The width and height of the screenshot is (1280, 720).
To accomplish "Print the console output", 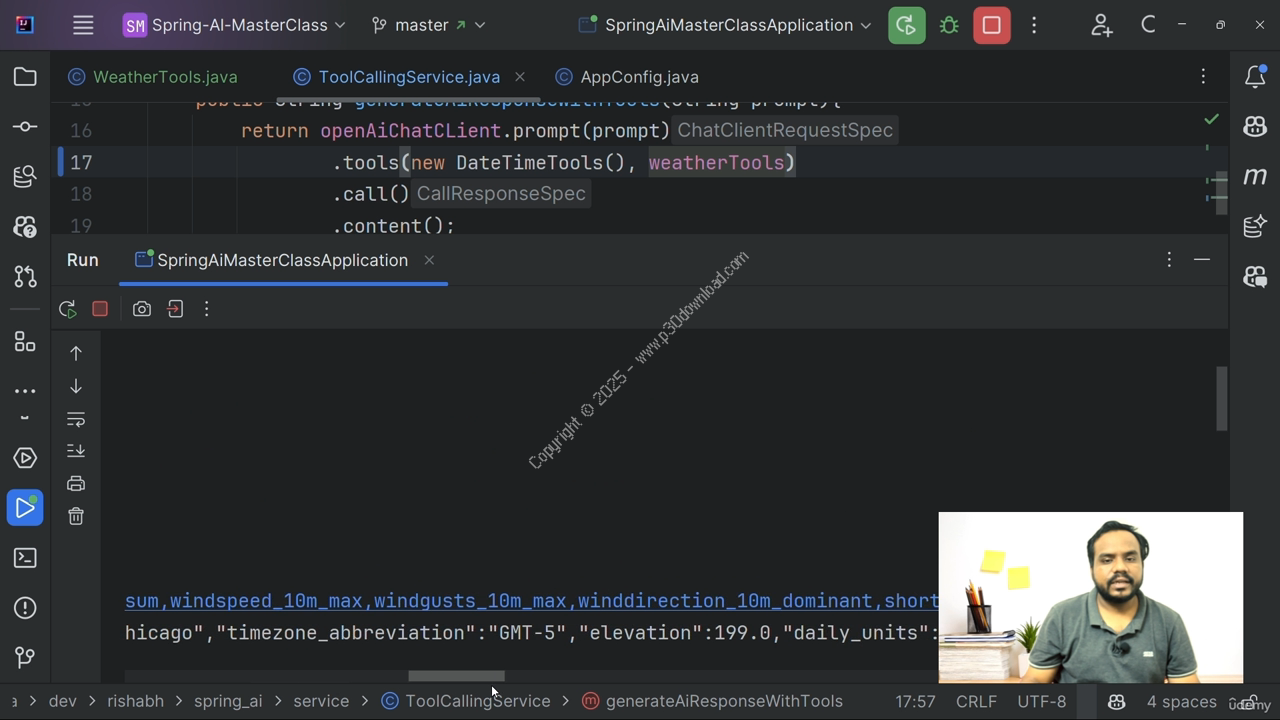I will pos(76,484).
